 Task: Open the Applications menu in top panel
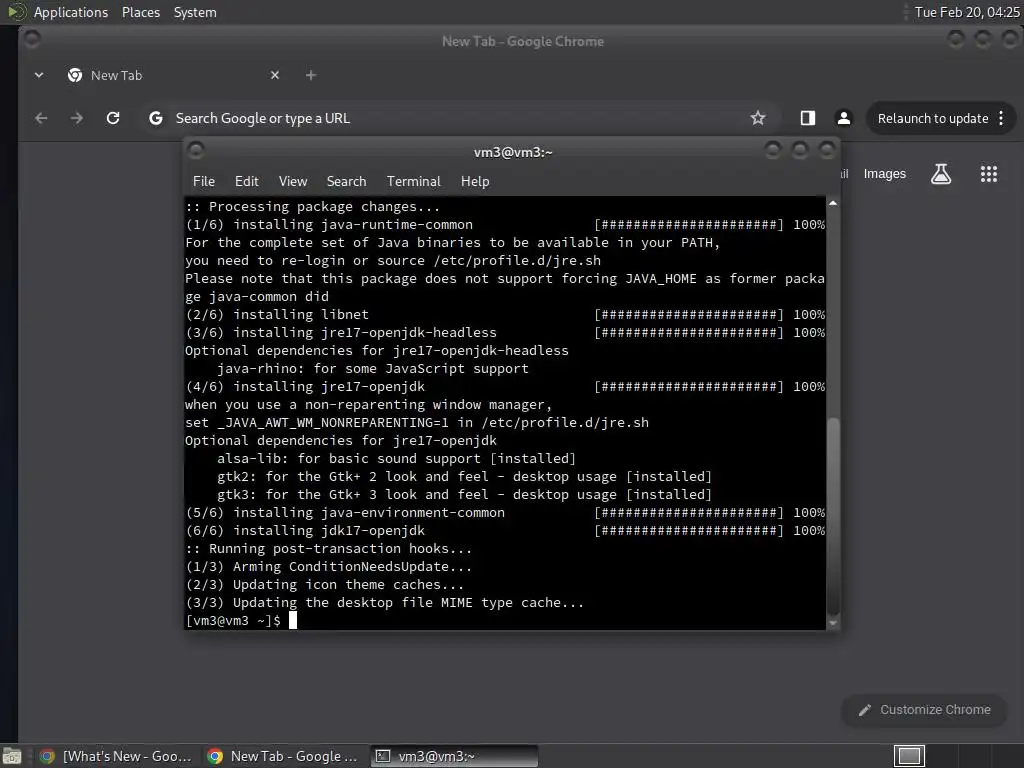point(71,12)
